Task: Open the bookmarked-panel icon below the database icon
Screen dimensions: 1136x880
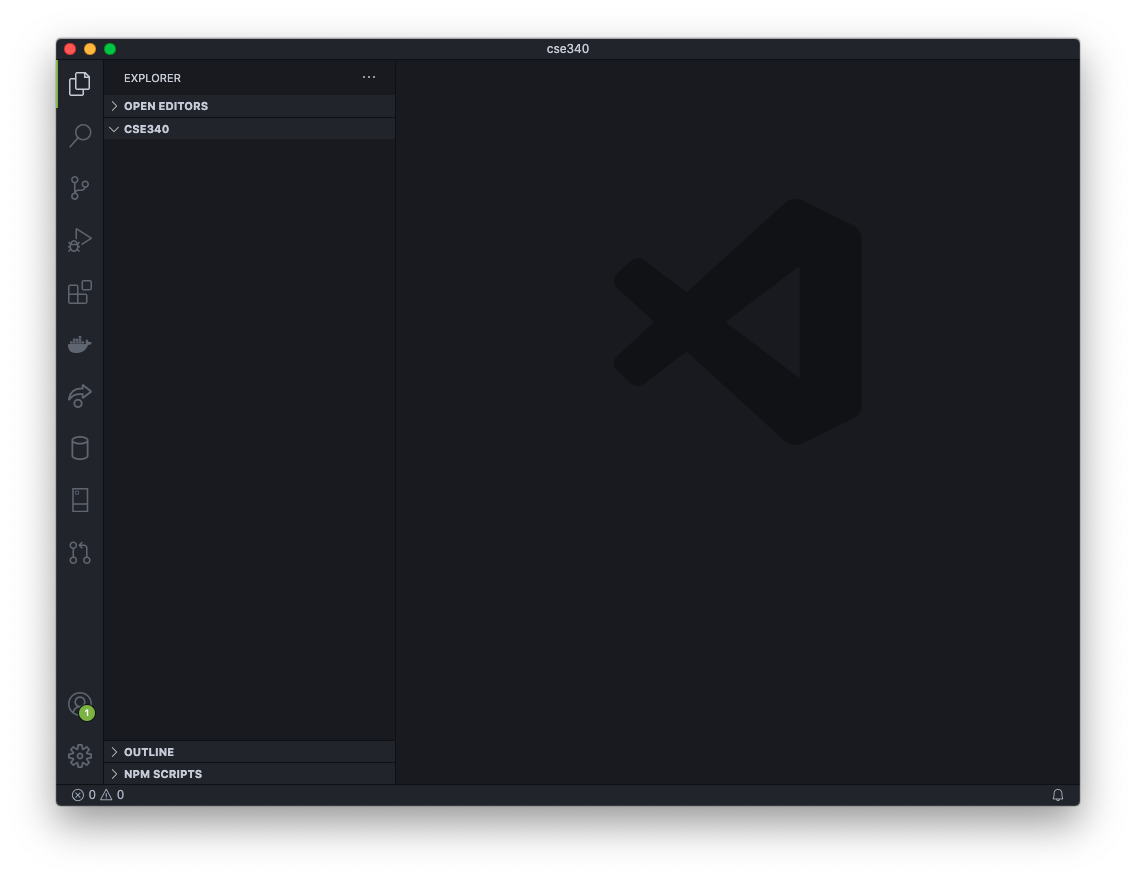Action: click(x=80, y=500)
